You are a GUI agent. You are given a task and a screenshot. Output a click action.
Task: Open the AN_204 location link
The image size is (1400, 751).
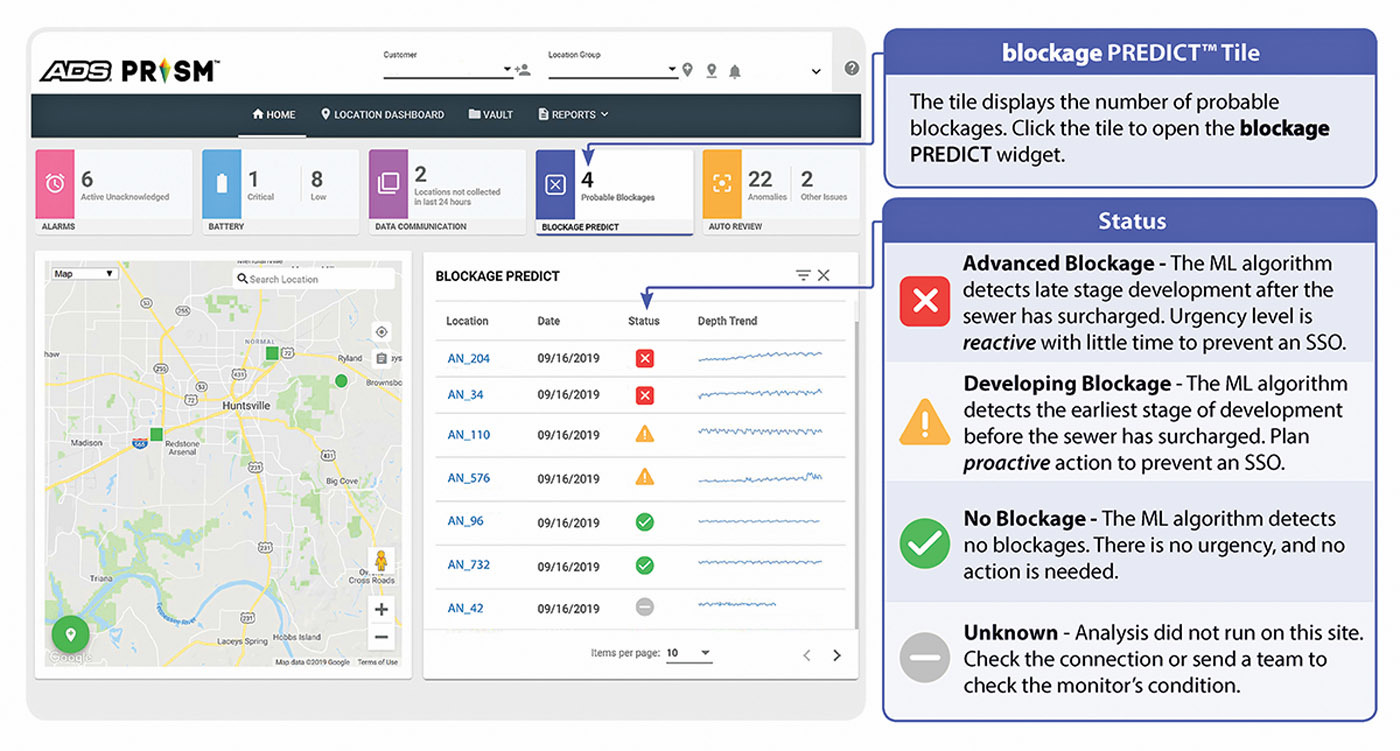point(468,359)
